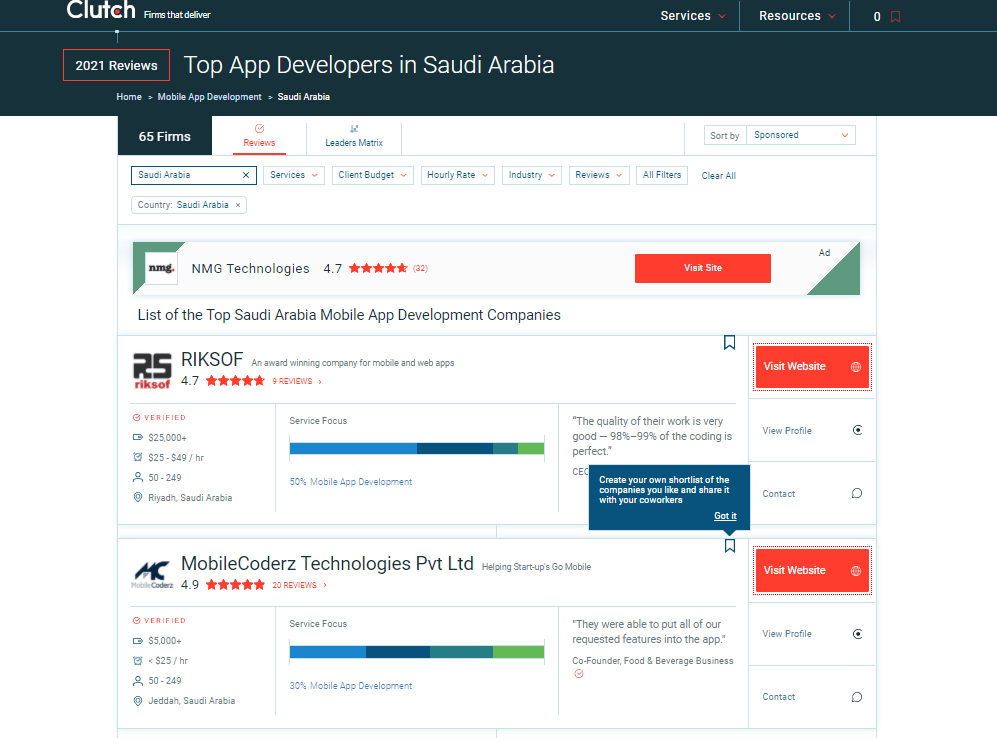The width and height of the screenshot is (997, 738).
Task: Expand the Hourly Rate filter dropdown
Action: 458,175
